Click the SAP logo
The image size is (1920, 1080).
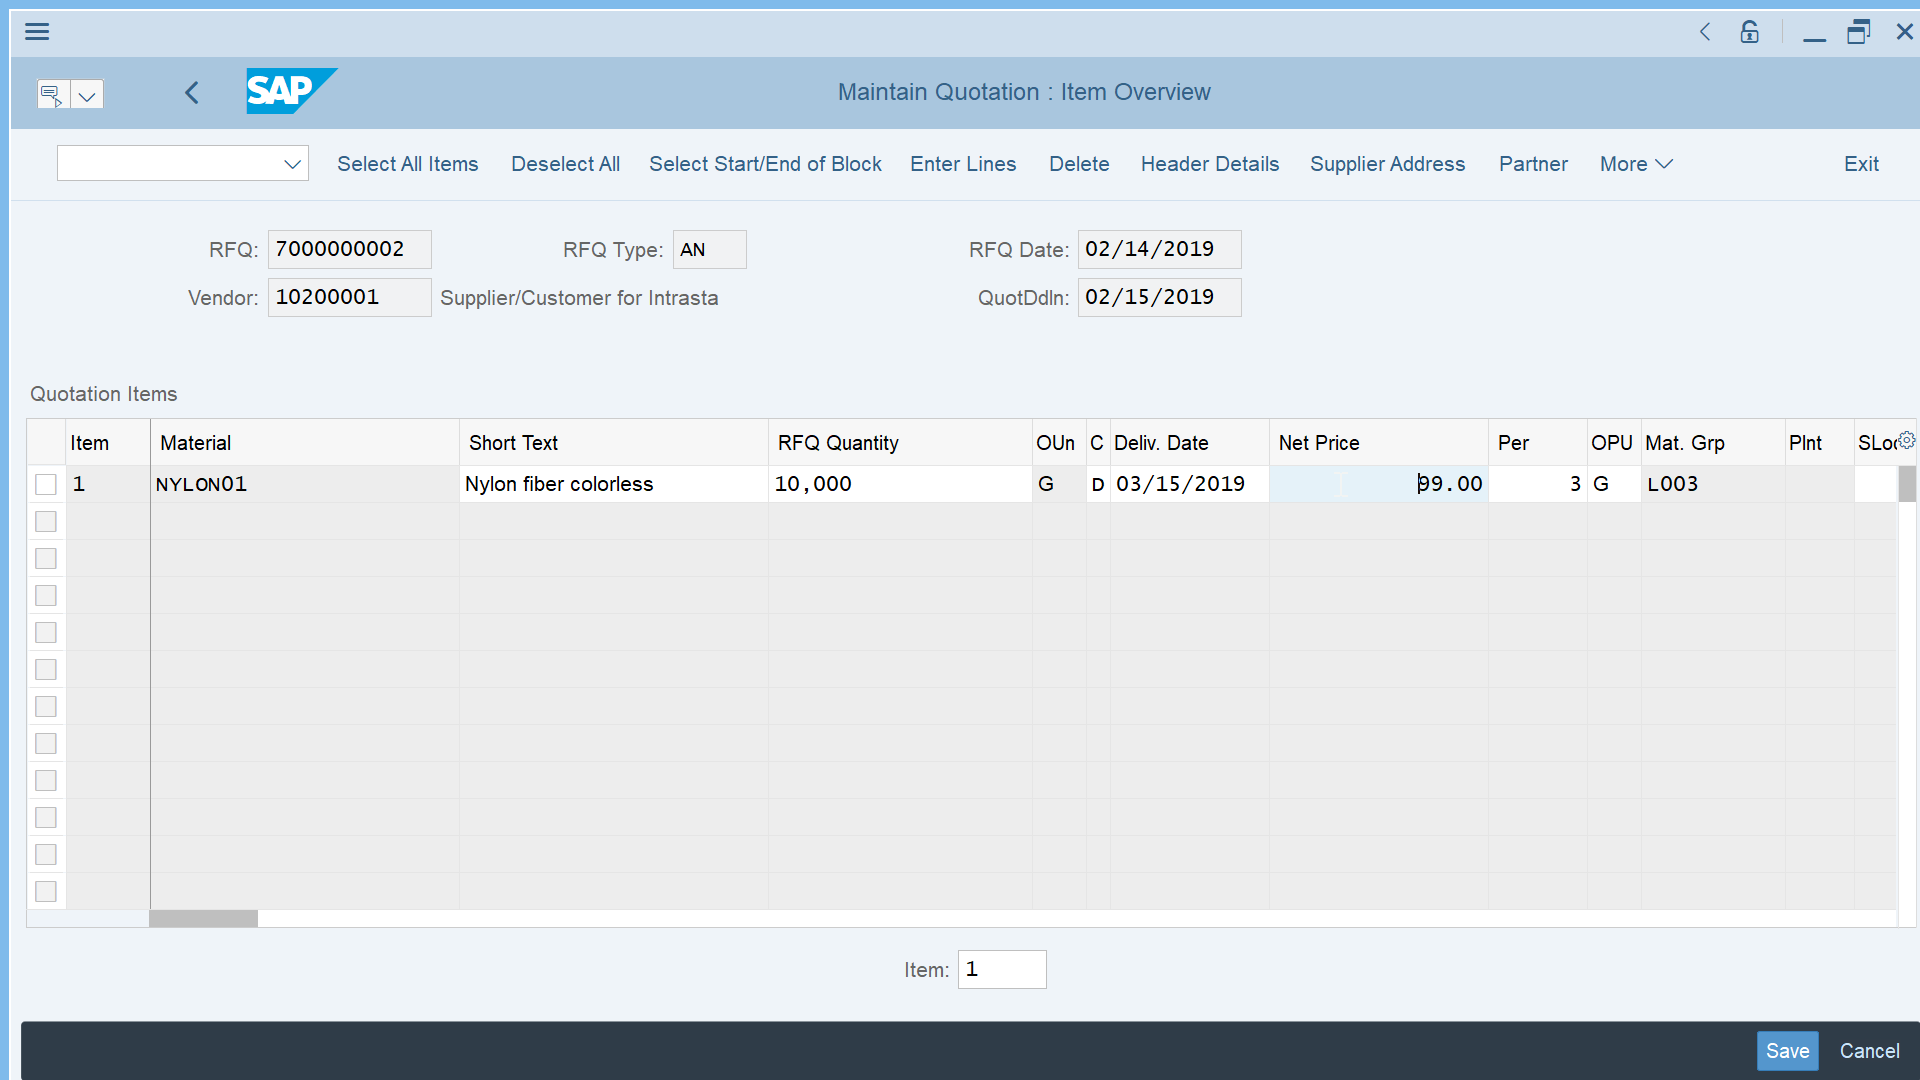coord(290,91)
